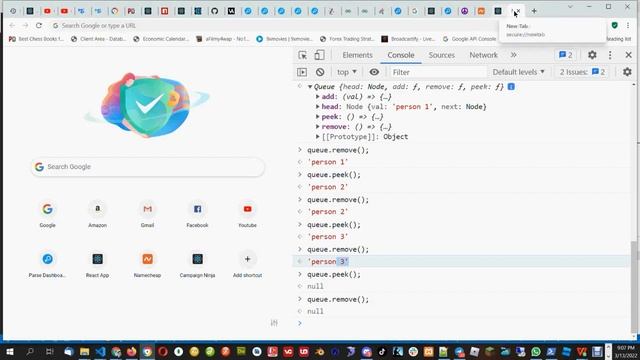
Task: Open the console settings gear beside issues
Action: [627, 72]
